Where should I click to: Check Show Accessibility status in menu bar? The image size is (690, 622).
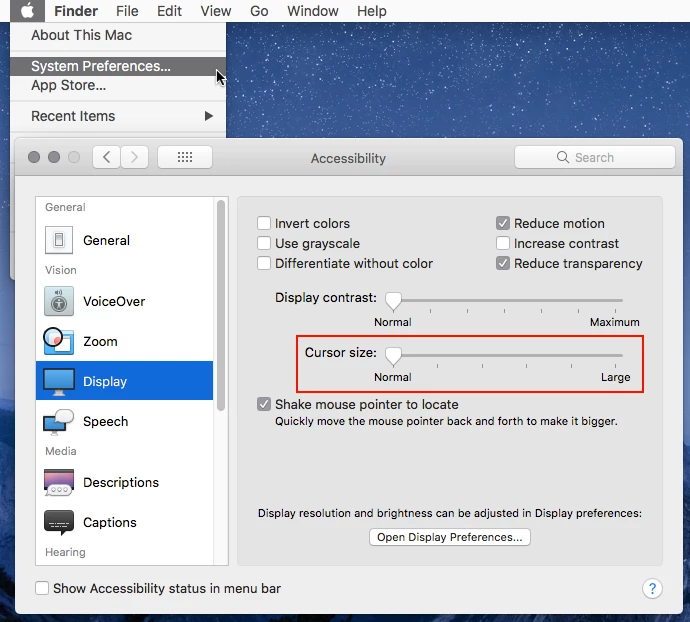[x=42, y=588]
